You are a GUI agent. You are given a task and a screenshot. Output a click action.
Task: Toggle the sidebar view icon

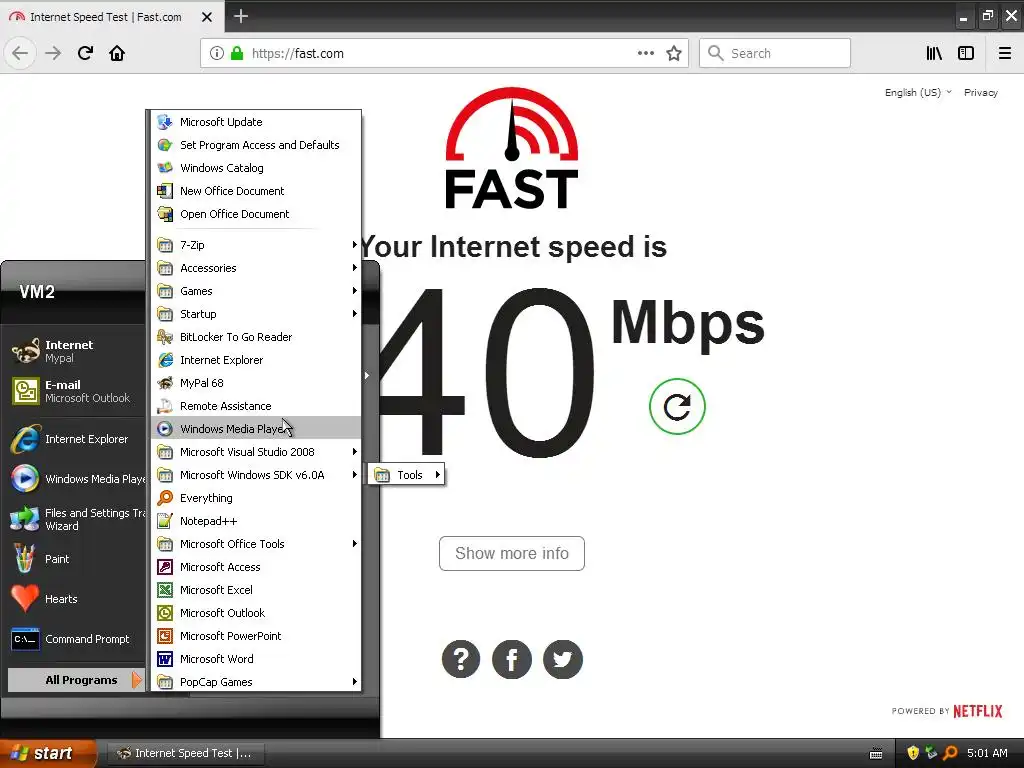click(x=966, y=54)
